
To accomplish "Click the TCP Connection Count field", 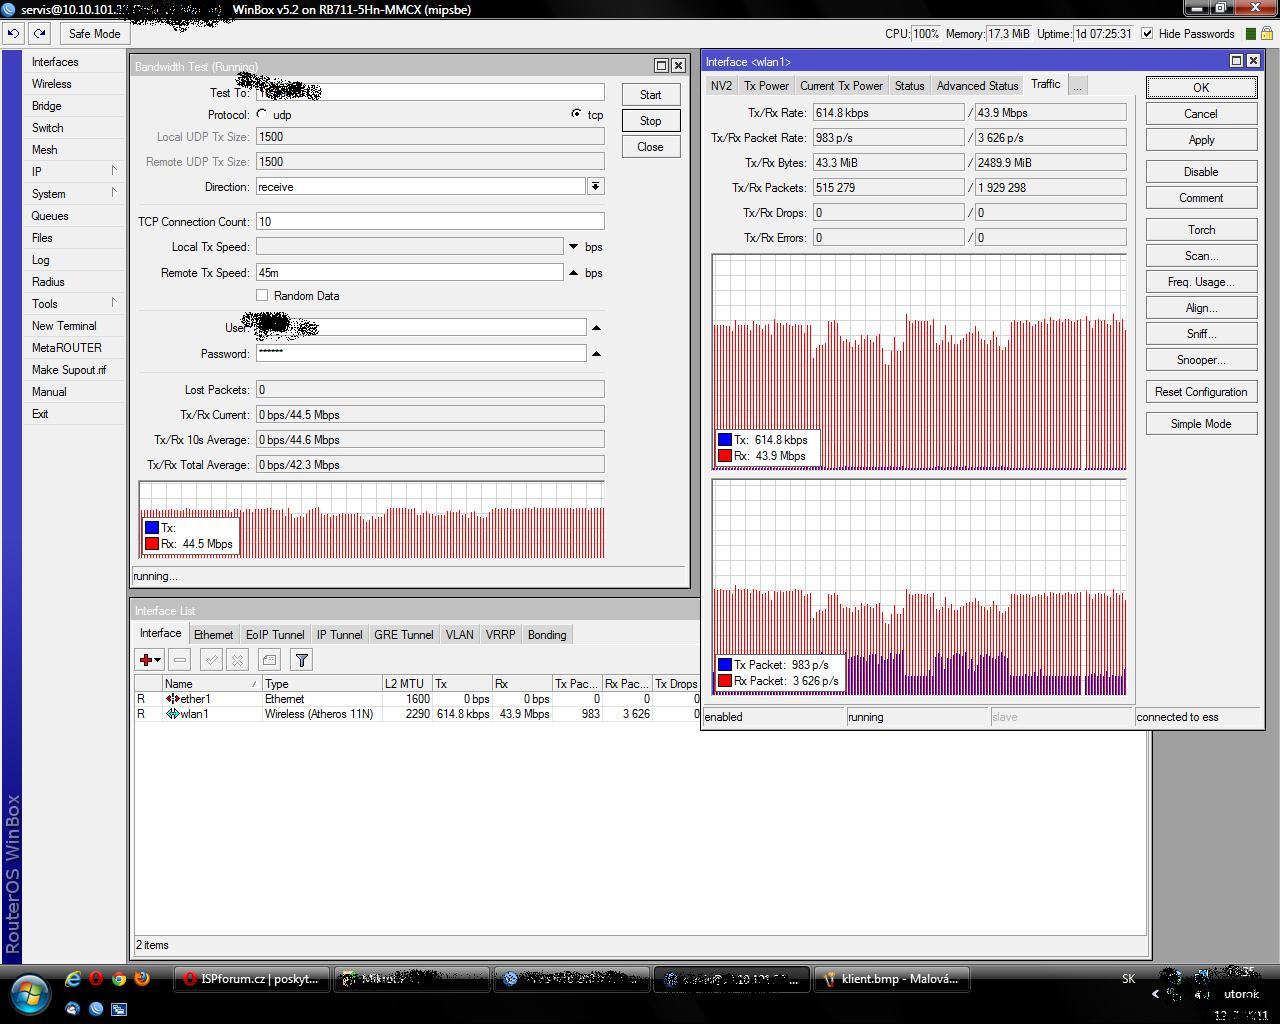I will pyautogui.click(x=430, y=221).
